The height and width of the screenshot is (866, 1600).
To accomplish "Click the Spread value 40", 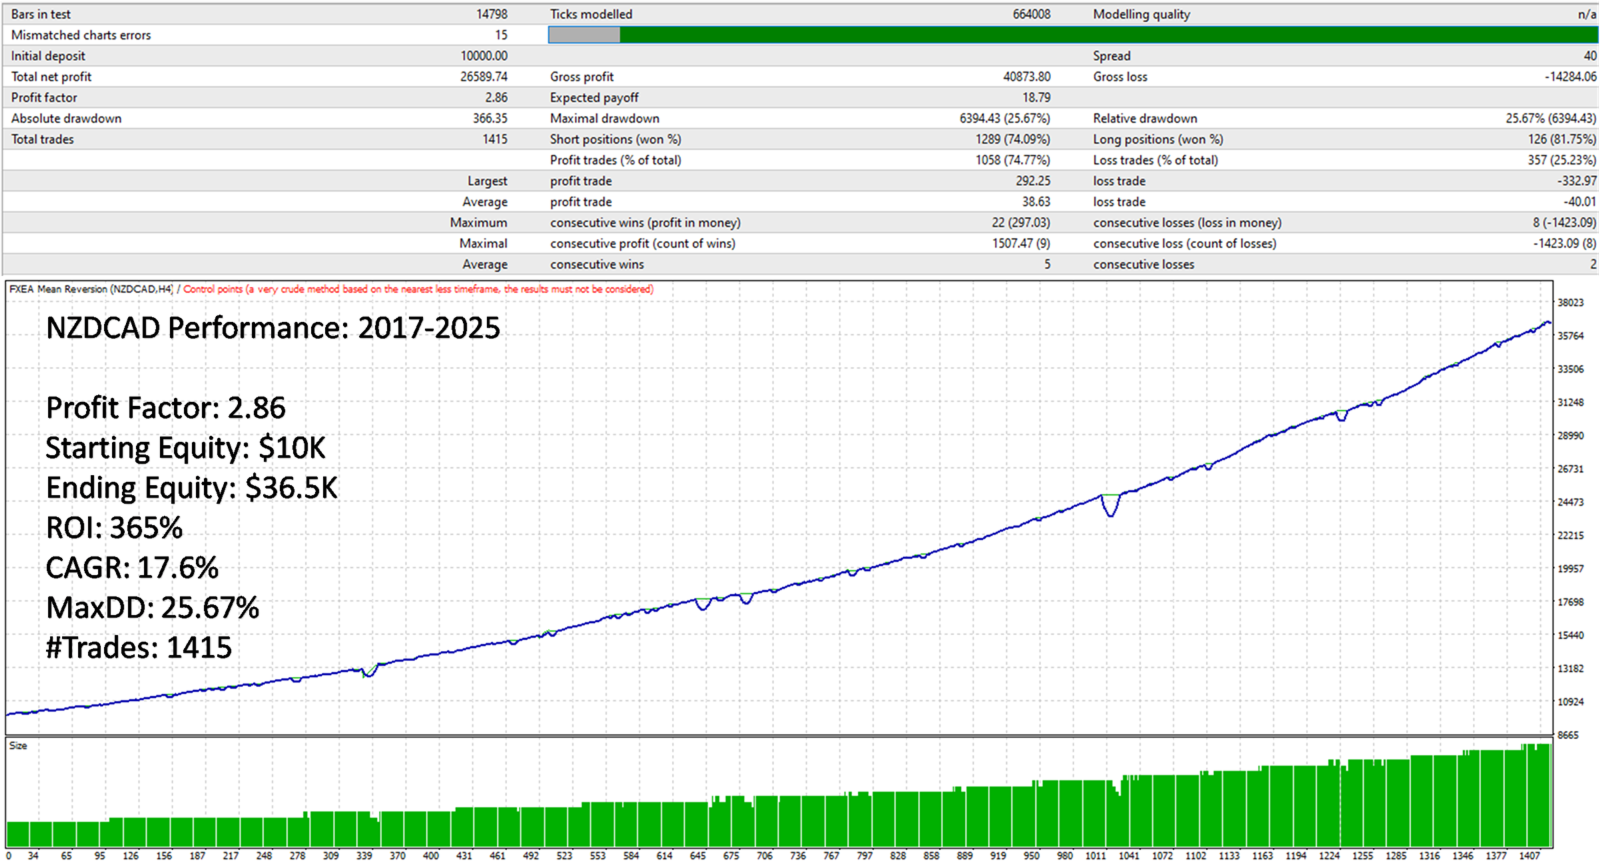I will [x=1590, y=56].
